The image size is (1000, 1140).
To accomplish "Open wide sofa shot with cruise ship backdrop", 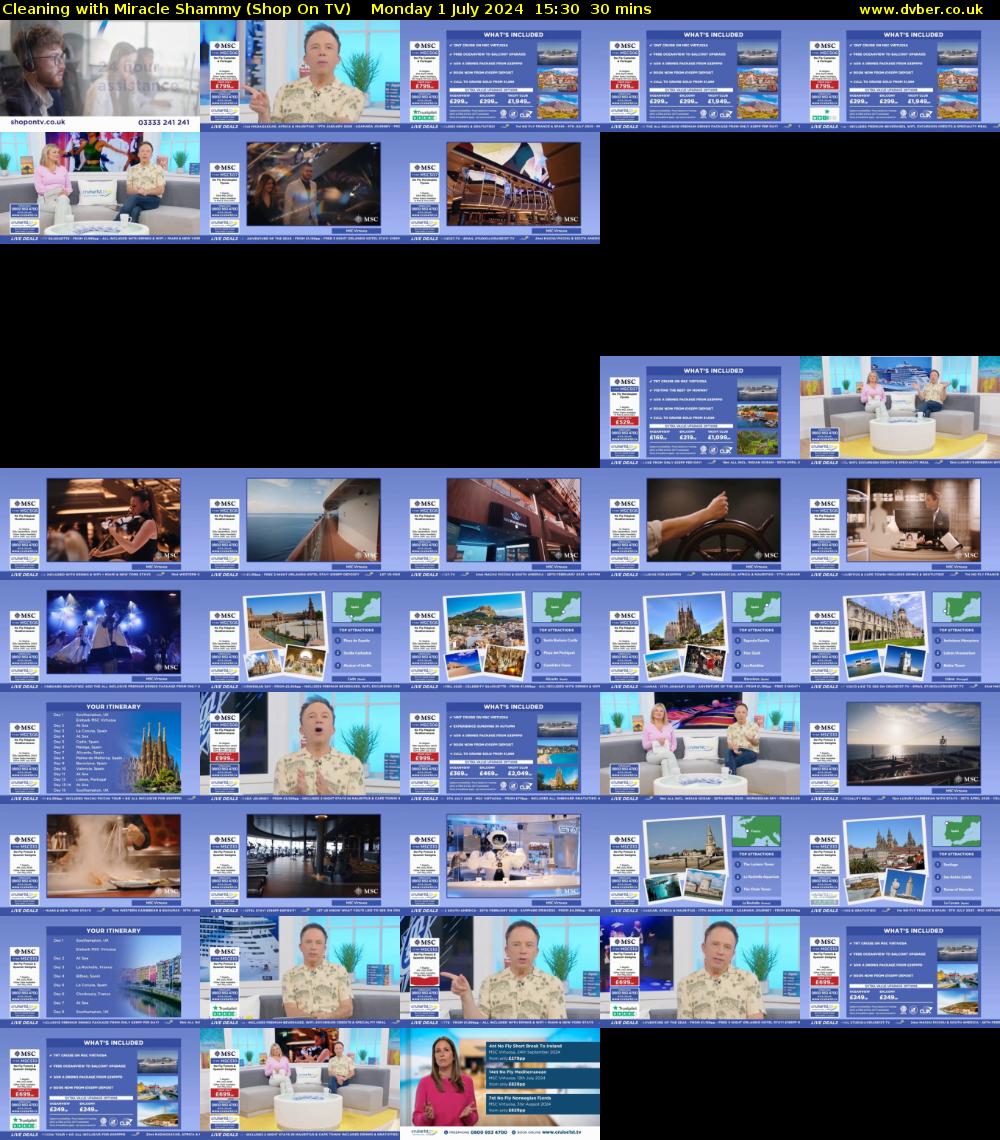I will (x=900, y=412).
